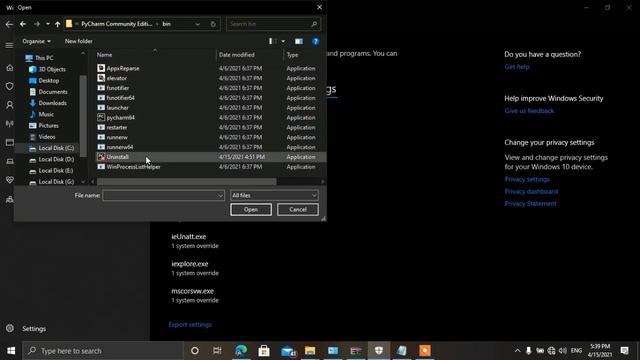
Task: Click the File name input field
Action: click(x=163, y=196)
